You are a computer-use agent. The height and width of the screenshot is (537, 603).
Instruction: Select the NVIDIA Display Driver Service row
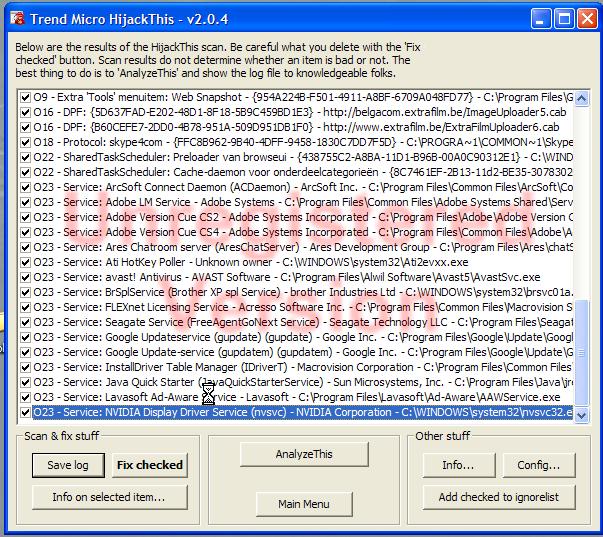303,412
